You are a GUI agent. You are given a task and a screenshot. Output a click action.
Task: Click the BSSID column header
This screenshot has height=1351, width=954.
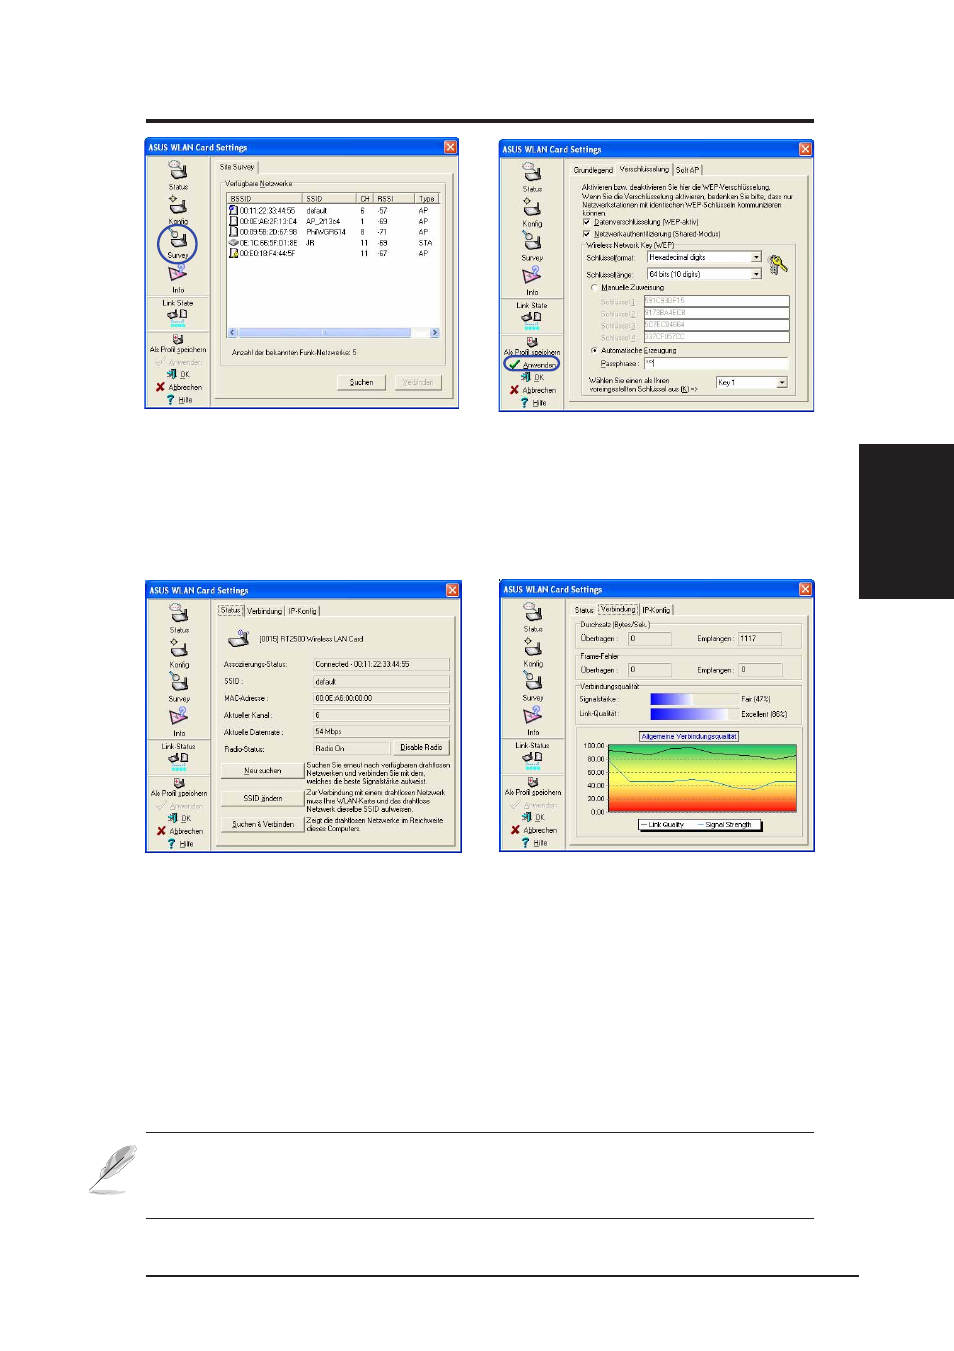click(265, 199)
